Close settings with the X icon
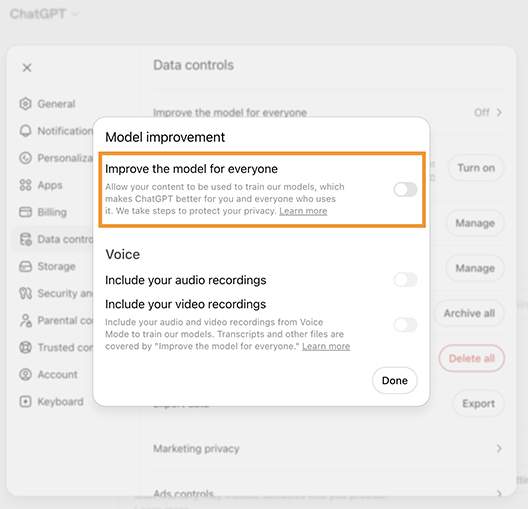This screenshot has width=528, height=509. (x=27, y=68)
